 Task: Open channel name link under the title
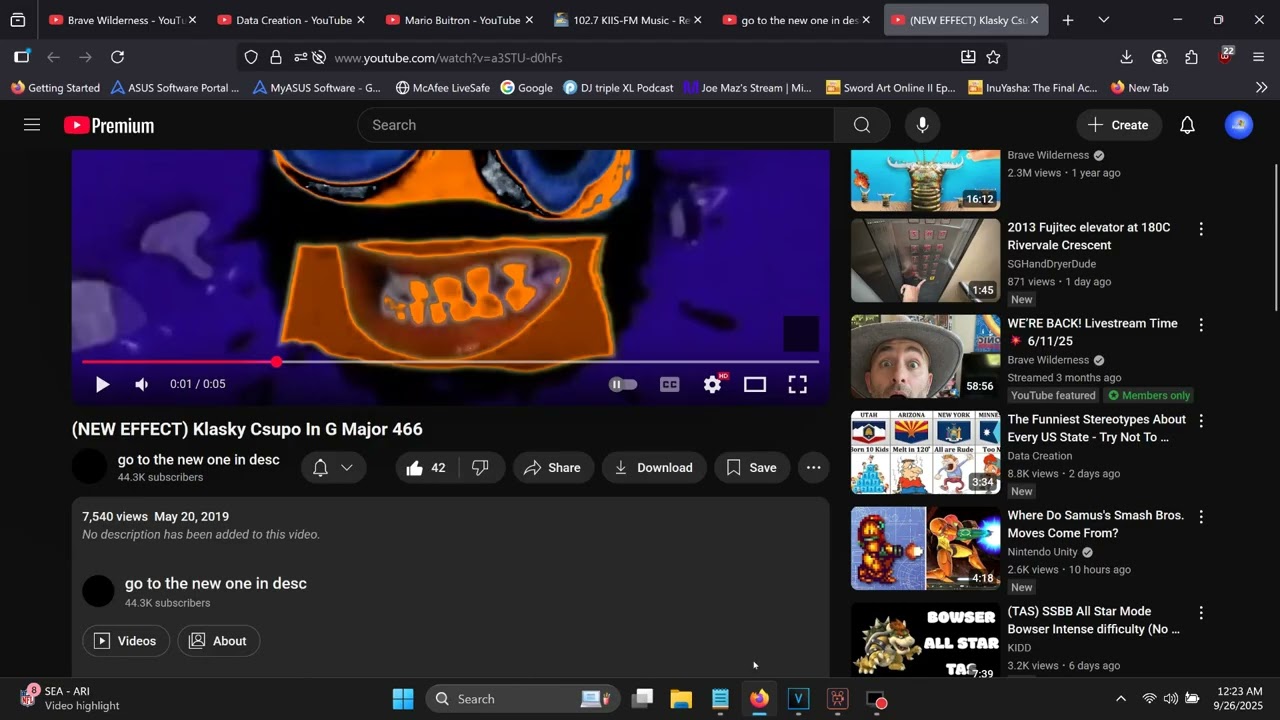[x=199, y=460]
